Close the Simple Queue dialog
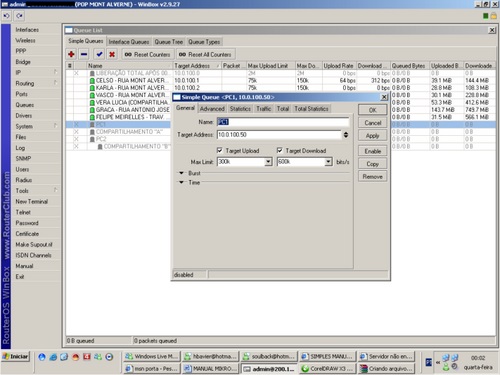This screenshot has height=375, width=500. (x=384, y=97)
